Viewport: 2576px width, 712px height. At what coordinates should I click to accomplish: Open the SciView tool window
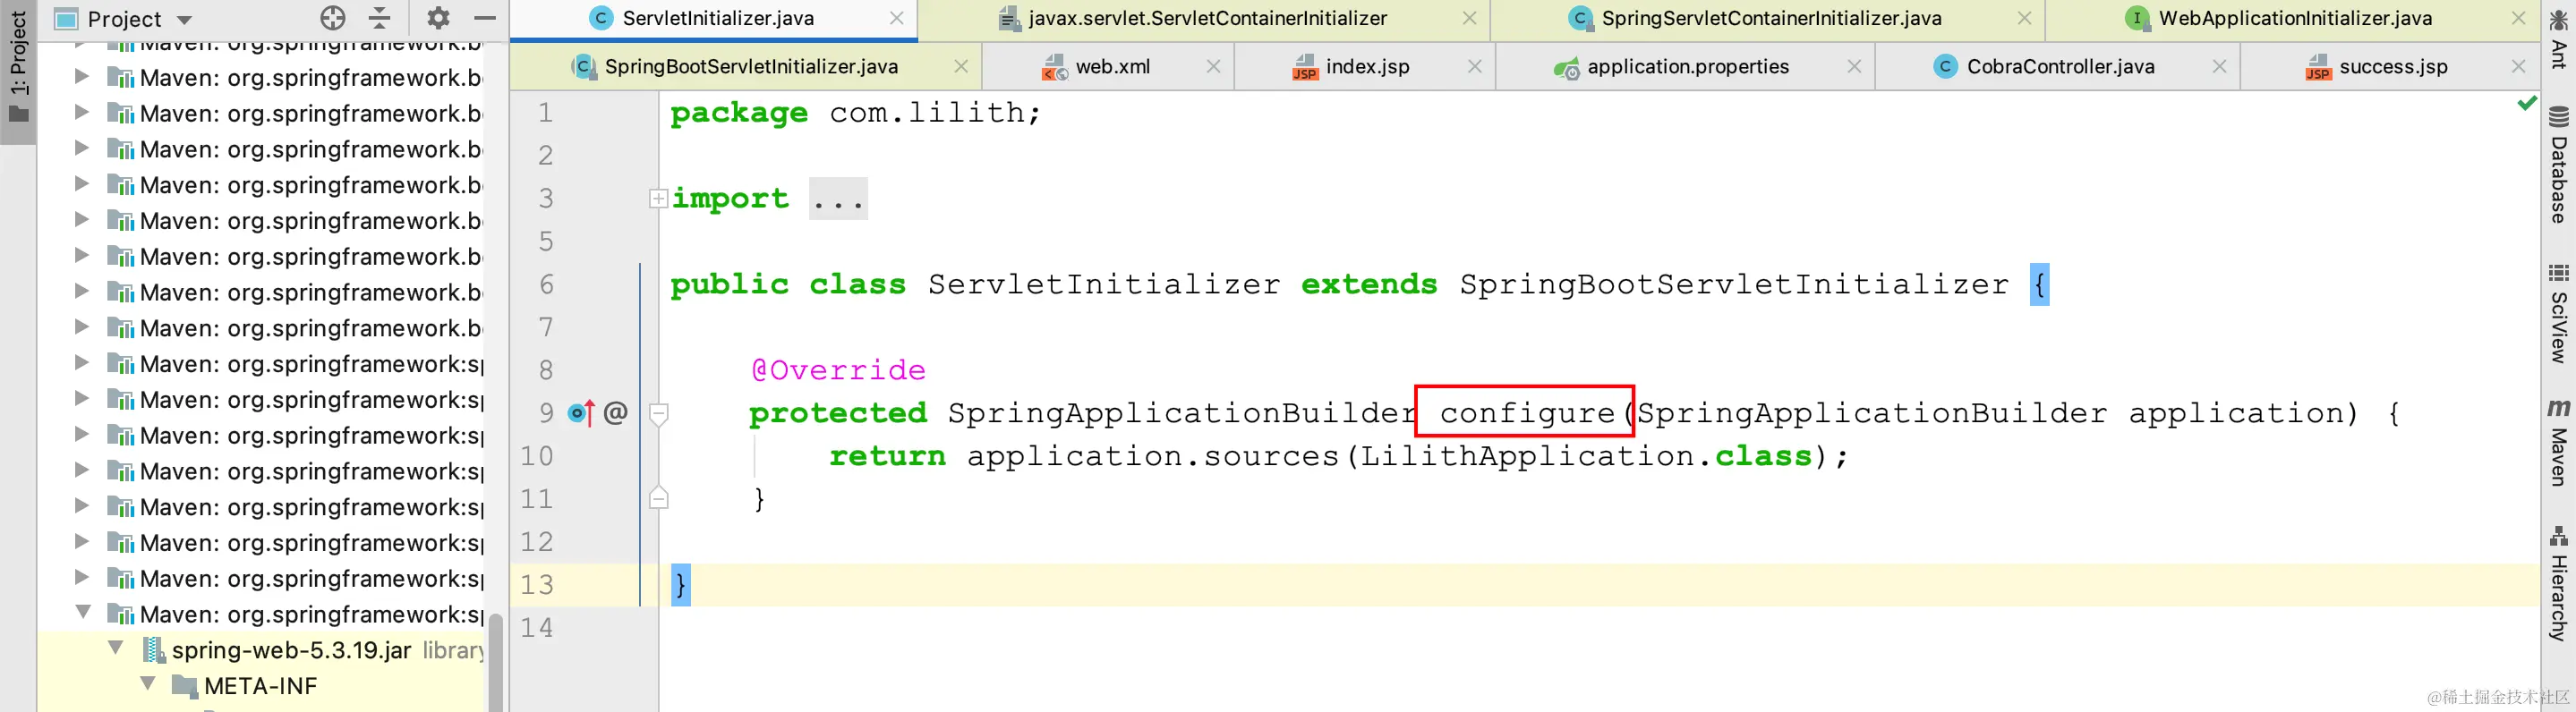(x=2559, y=314)
